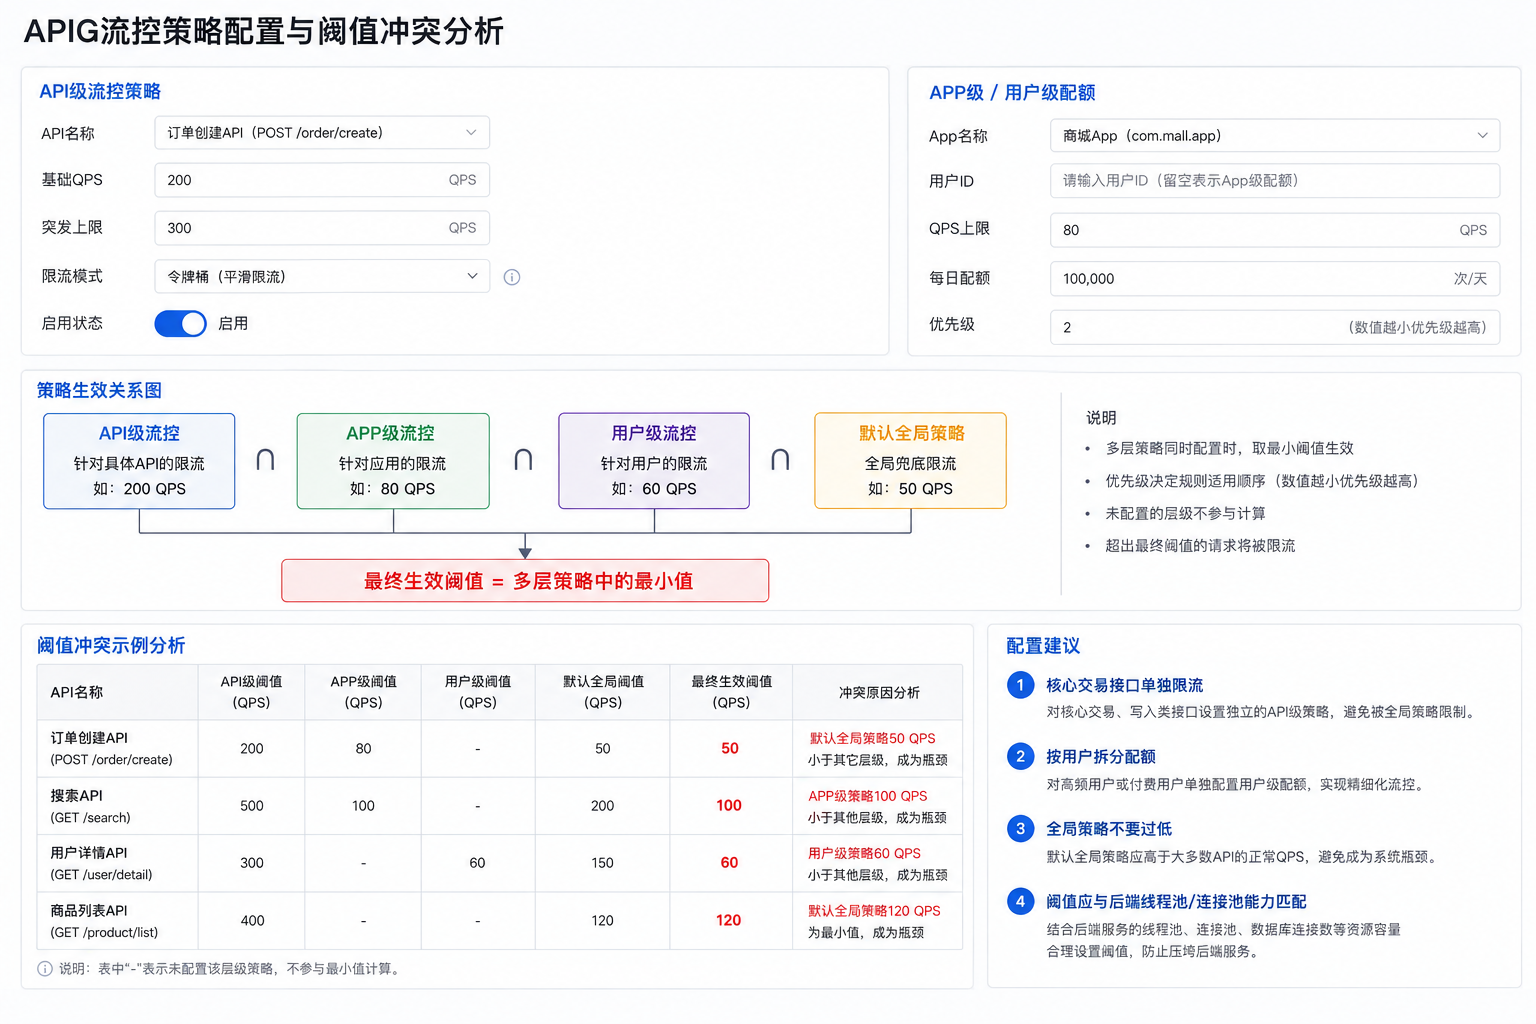Click the page title APIG流控策略配置与阈值冲突分析
This screenshot has height=1024, width=1536.
tap(264, 31)
